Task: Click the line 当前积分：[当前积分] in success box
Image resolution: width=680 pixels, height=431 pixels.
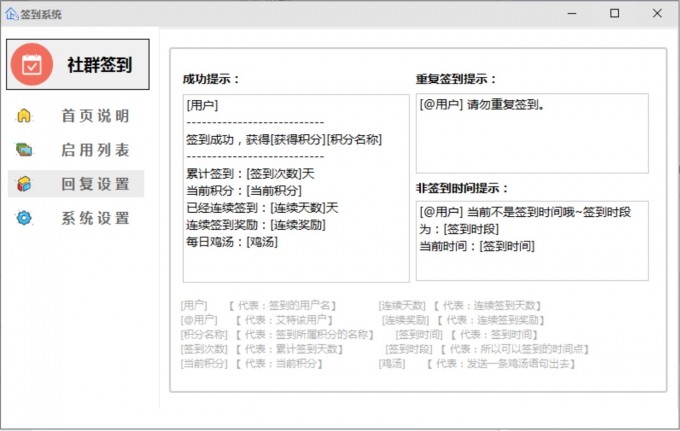Action: [x=244, y=191]
